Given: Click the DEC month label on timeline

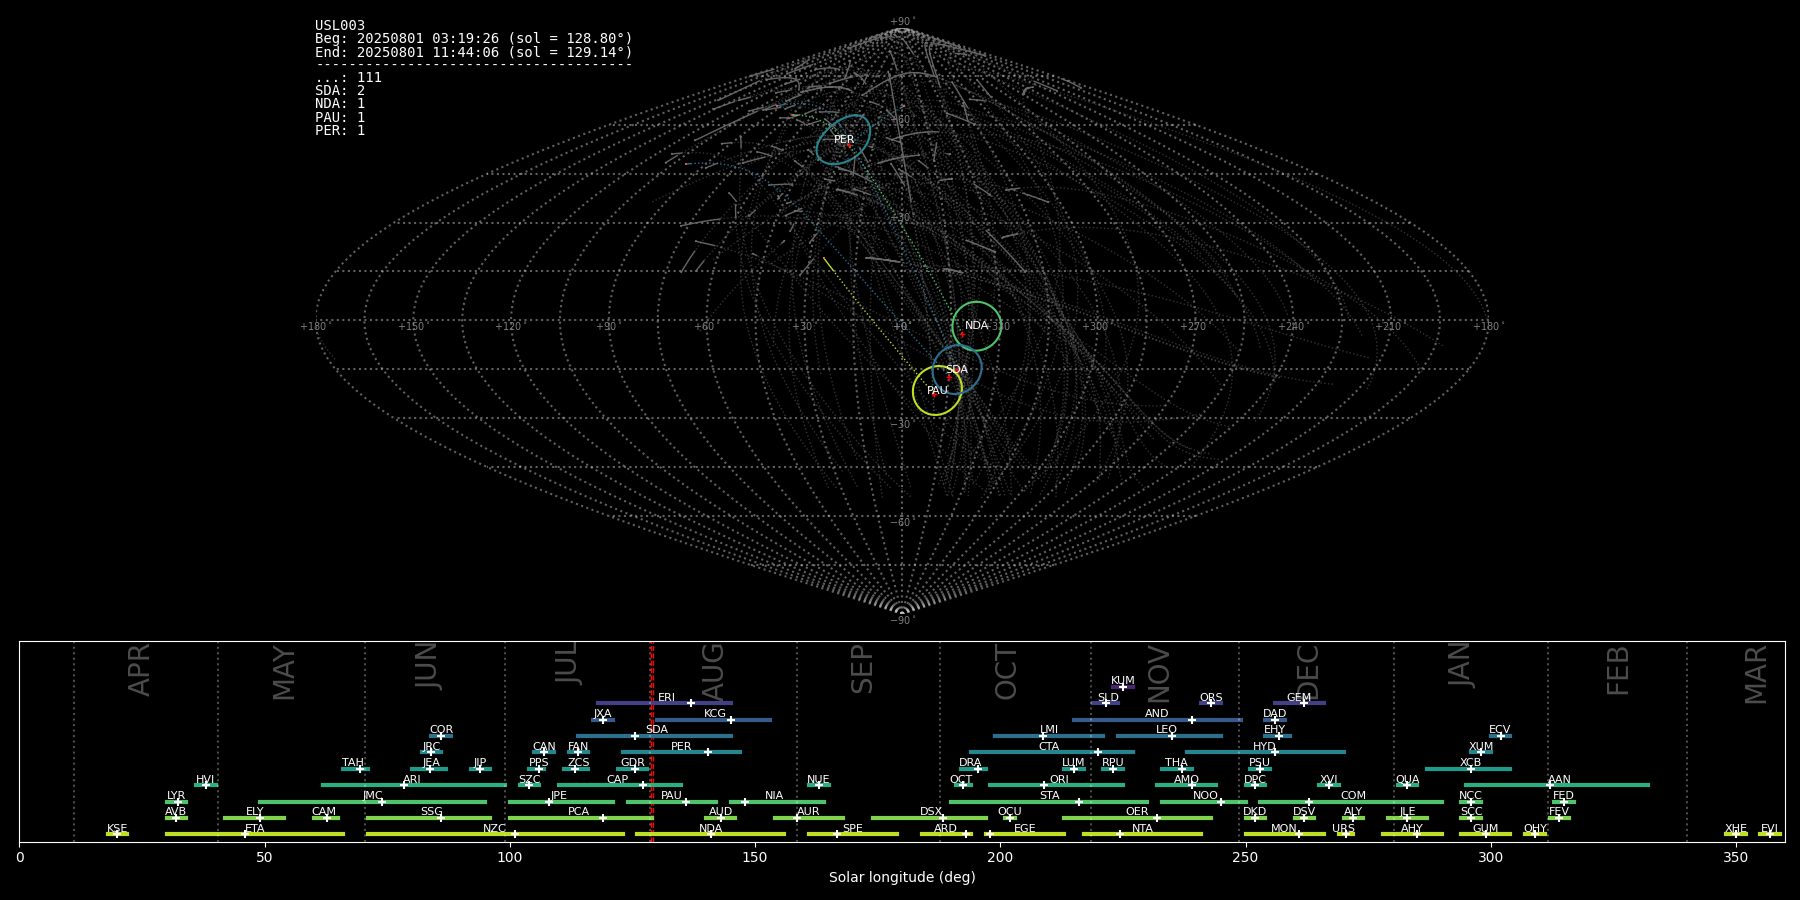Looking at the screenshot, I should (x=1308, y=673).
